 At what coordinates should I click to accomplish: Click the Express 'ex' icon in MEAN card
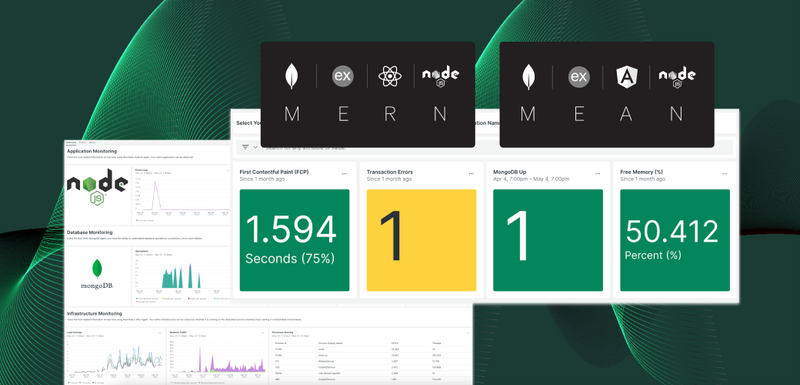coord(579,76)
